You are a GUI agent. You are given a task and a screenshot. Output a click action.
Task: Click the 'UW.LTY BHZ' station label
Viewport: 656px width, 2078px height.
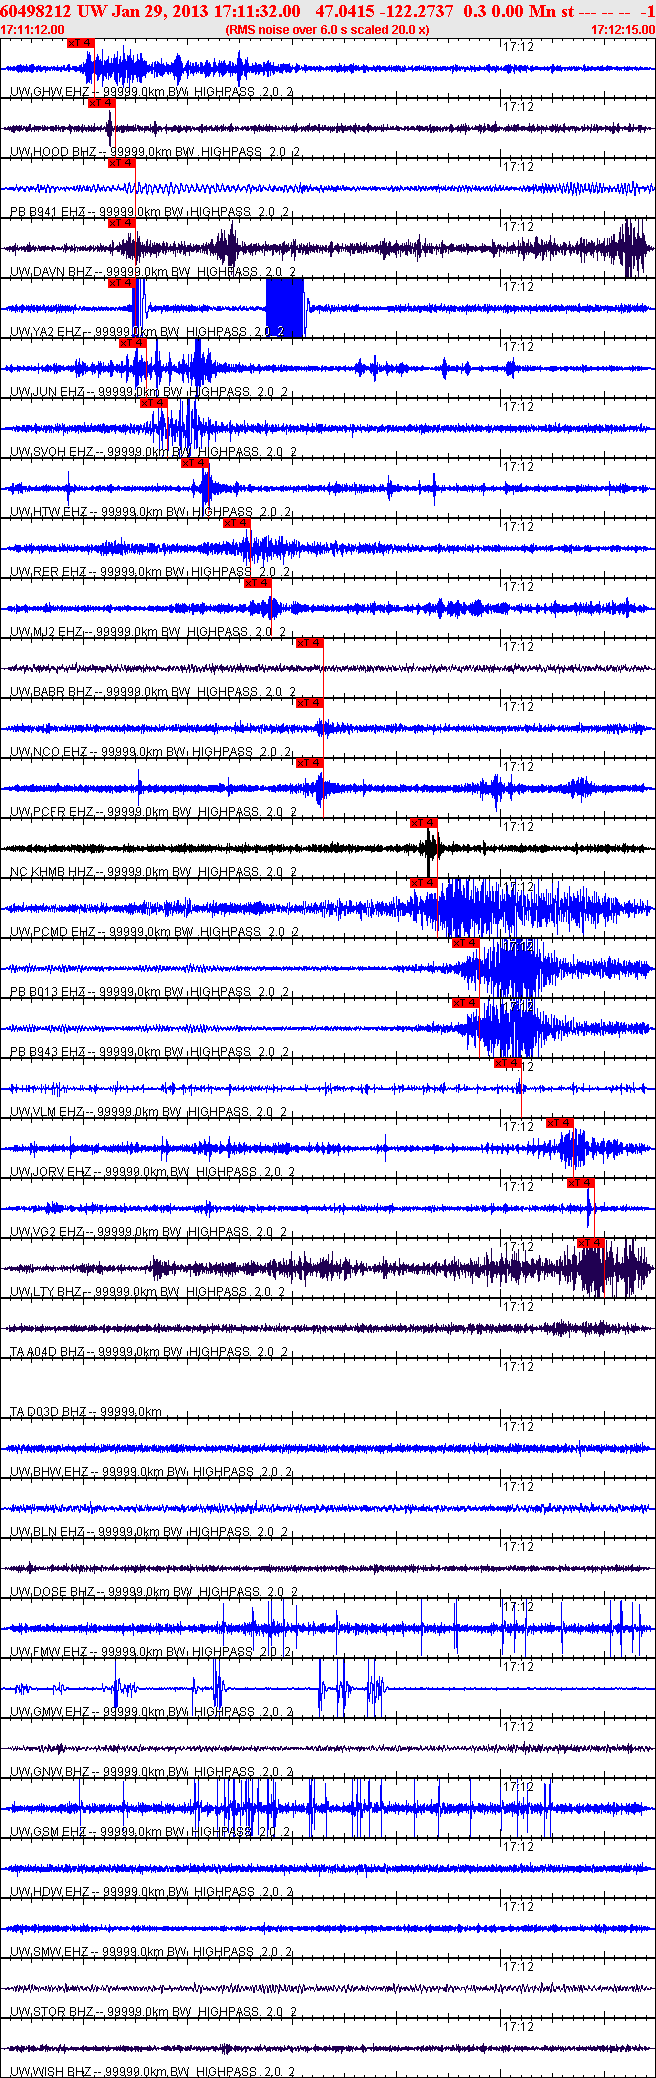(x=46, y=1292)
